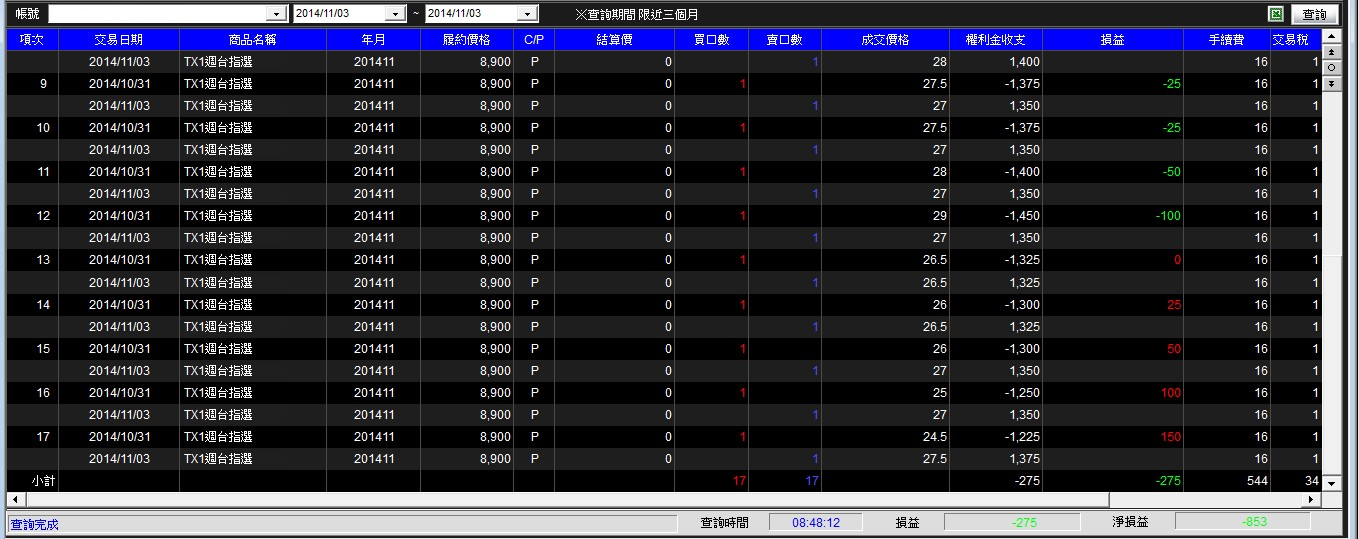Click the start date field showing 2014/11/03
This screenshot has height=539, width=1359.
pos(340,14)
